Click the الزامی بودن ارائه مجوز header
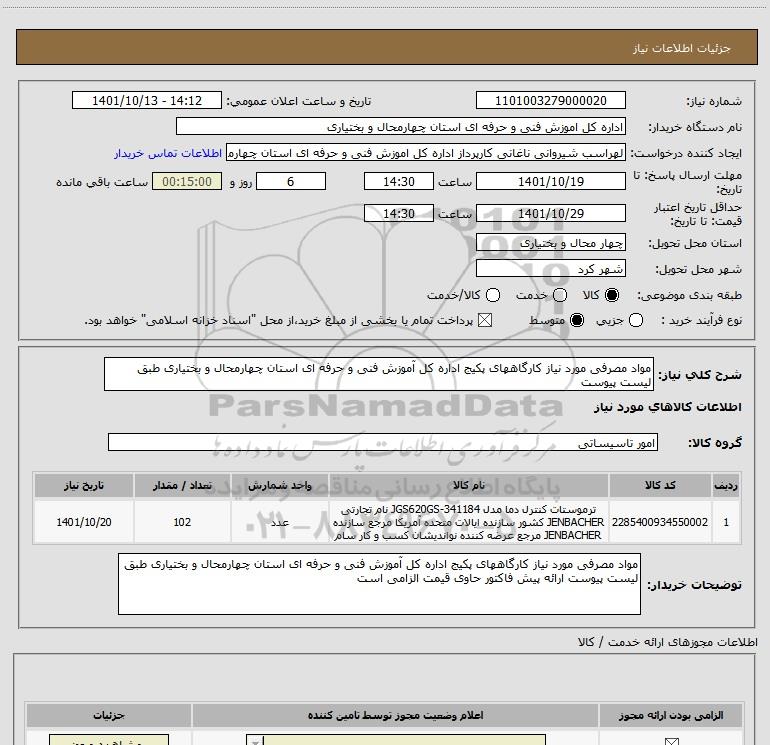Screen dimensions: 770x745 click(671, 715)
